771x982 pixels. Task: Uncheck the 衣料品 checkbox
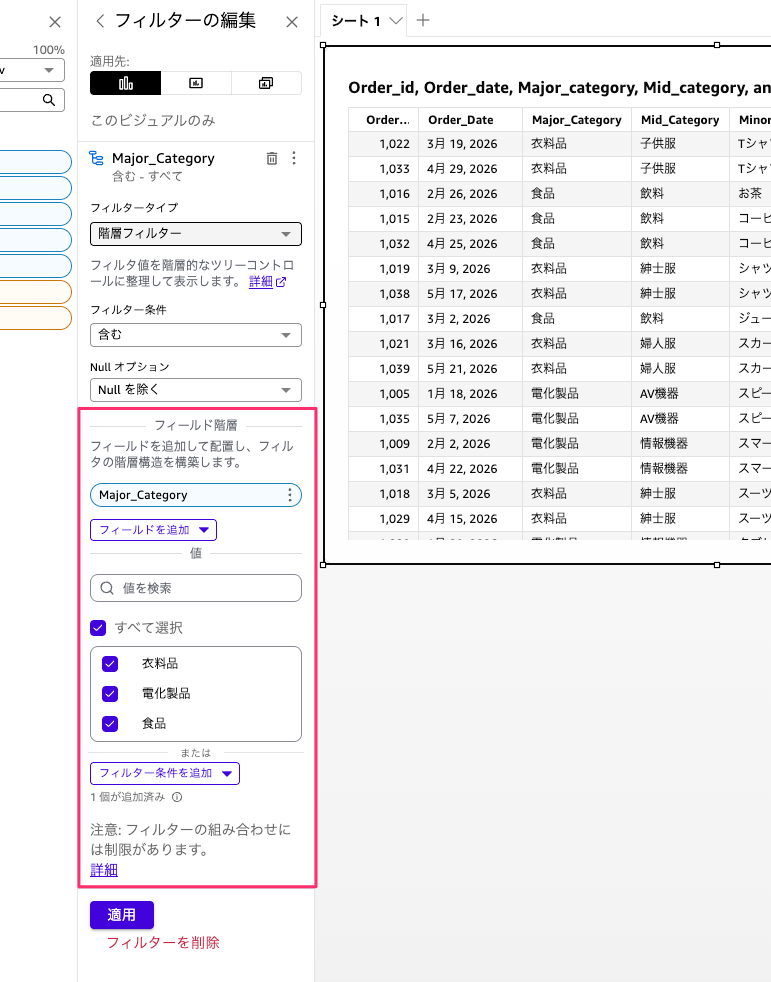pos(110,664)
